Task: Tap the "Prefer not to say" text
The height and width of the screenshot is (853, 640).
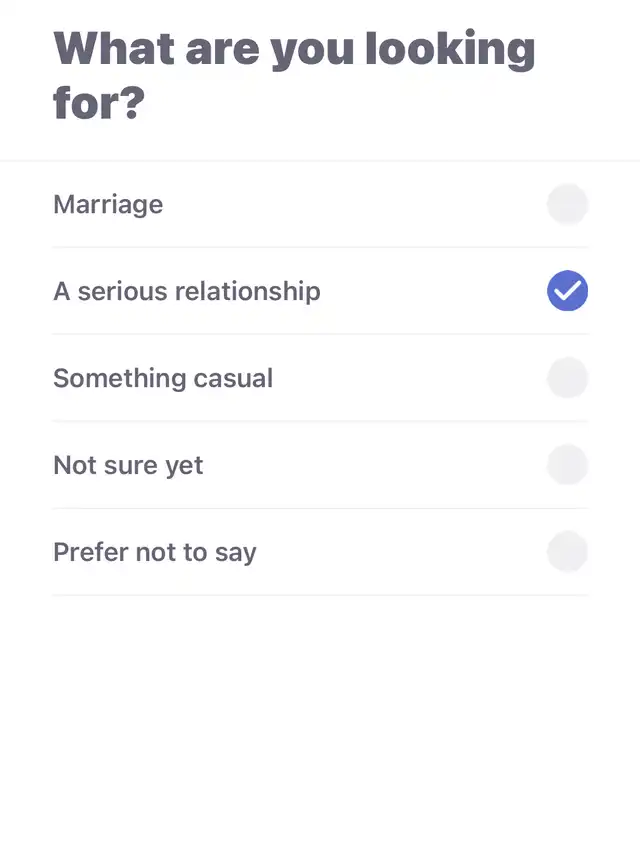Action: pyautogui.click(x=155, y=552)
